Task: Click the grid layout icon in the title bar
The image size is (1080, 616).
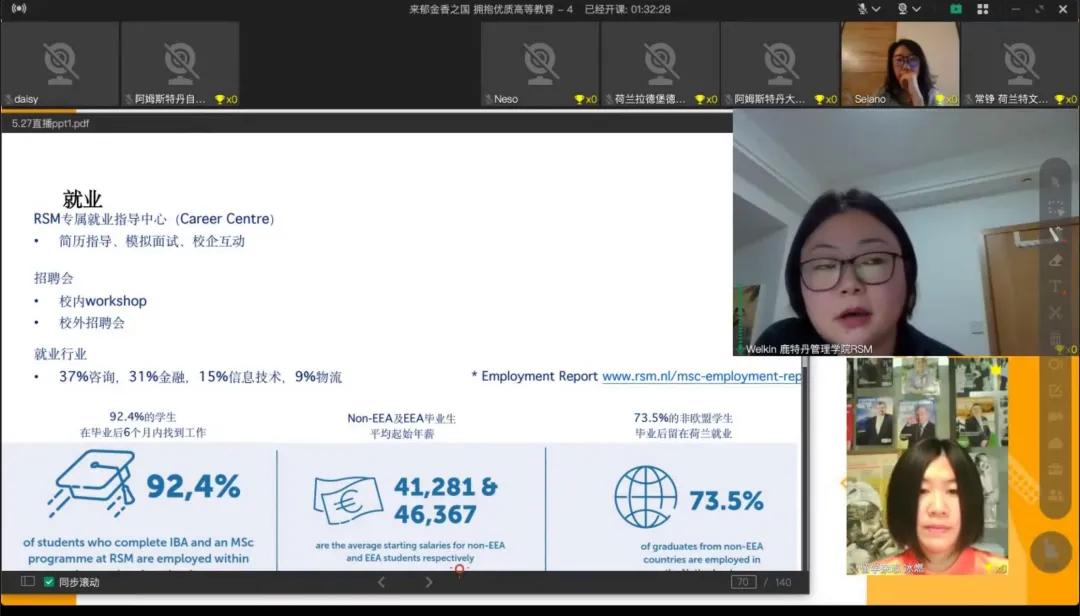Action: click(983, 9)
